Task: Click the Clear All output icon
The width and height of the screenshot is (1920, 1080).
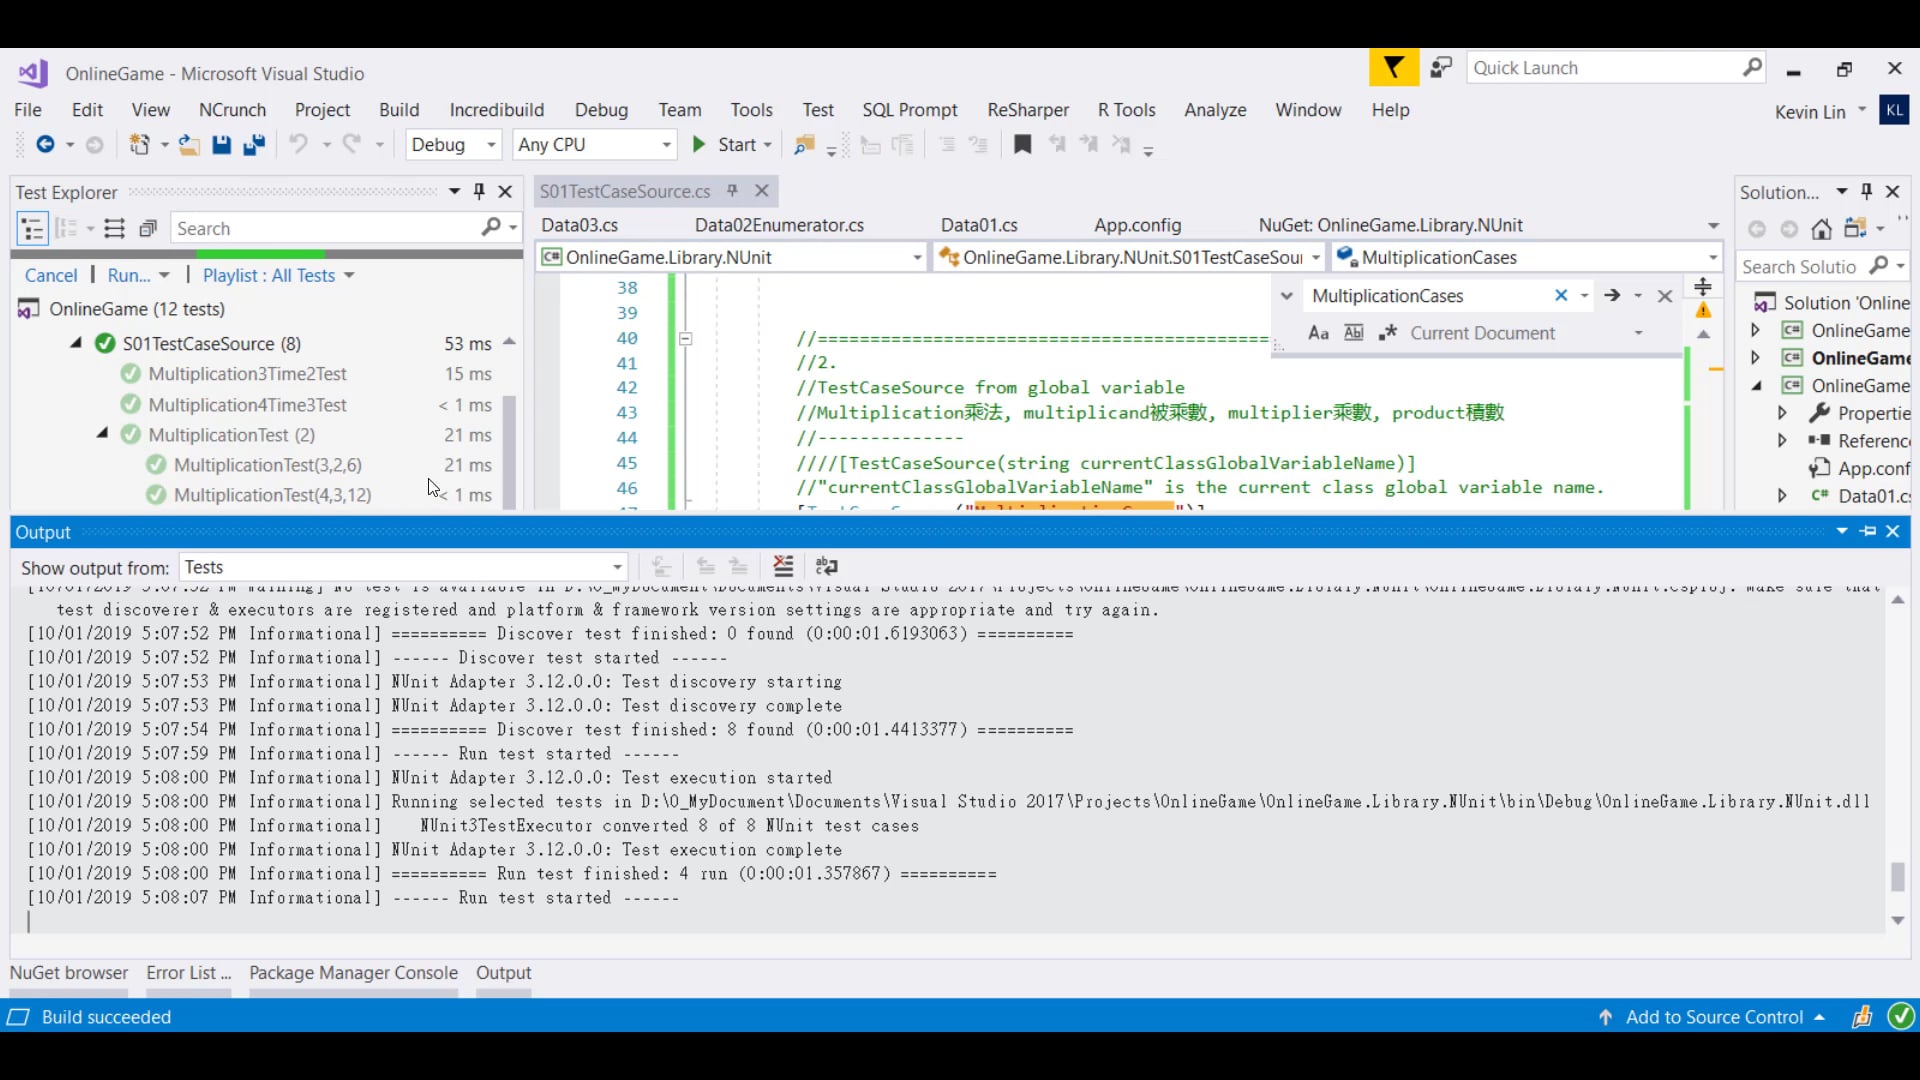Action: (x=783, y=567)
